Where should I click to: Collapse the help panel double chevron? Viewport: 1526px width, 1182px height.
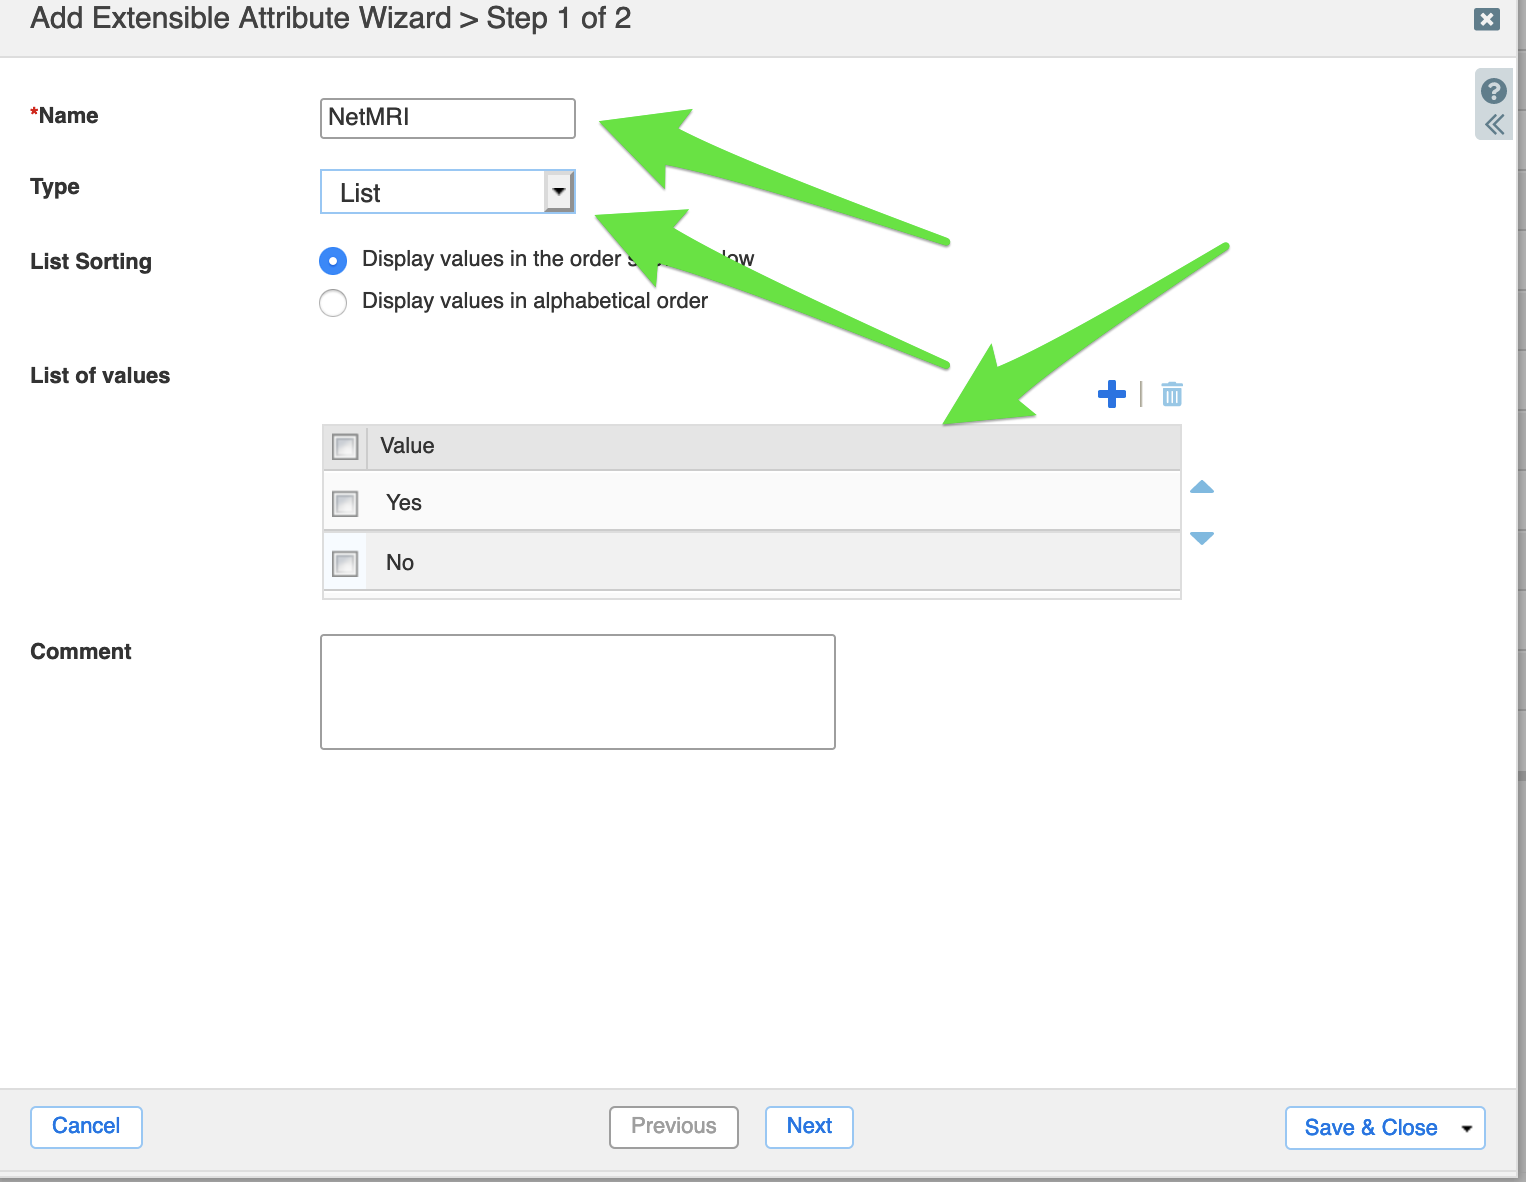tap(1494, 125)
